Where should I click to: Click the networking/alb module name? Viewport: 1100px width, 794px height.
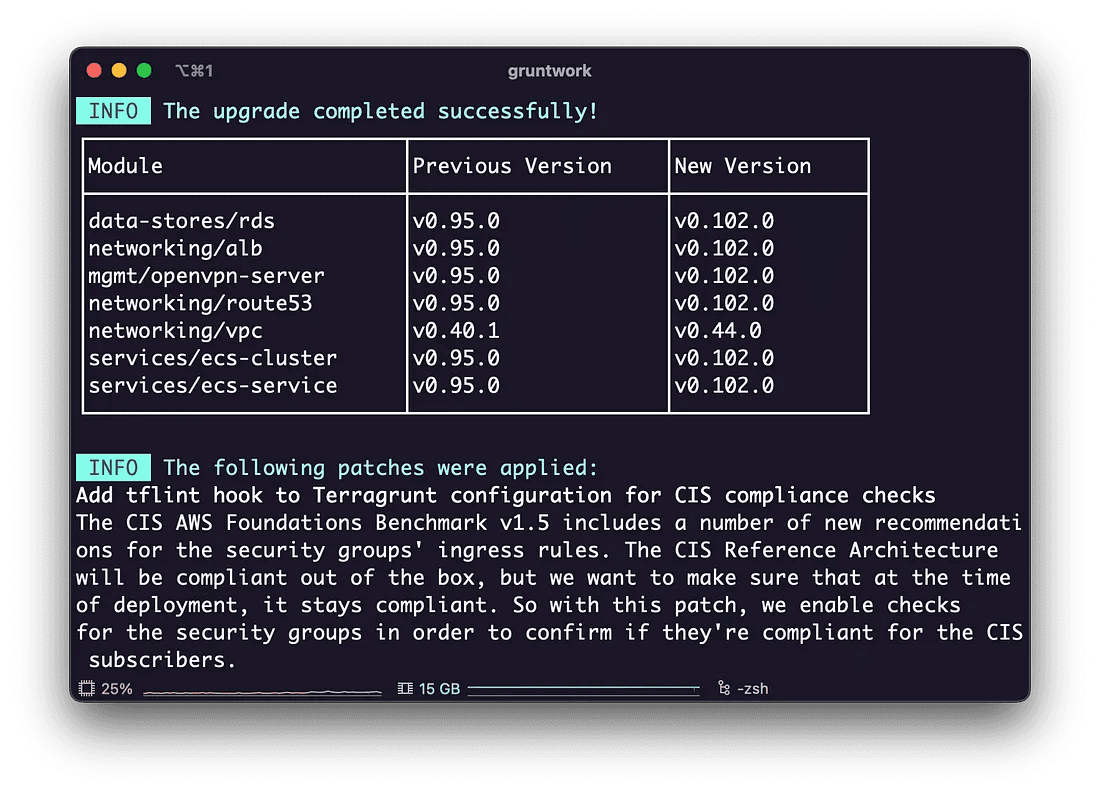point(175,248)
